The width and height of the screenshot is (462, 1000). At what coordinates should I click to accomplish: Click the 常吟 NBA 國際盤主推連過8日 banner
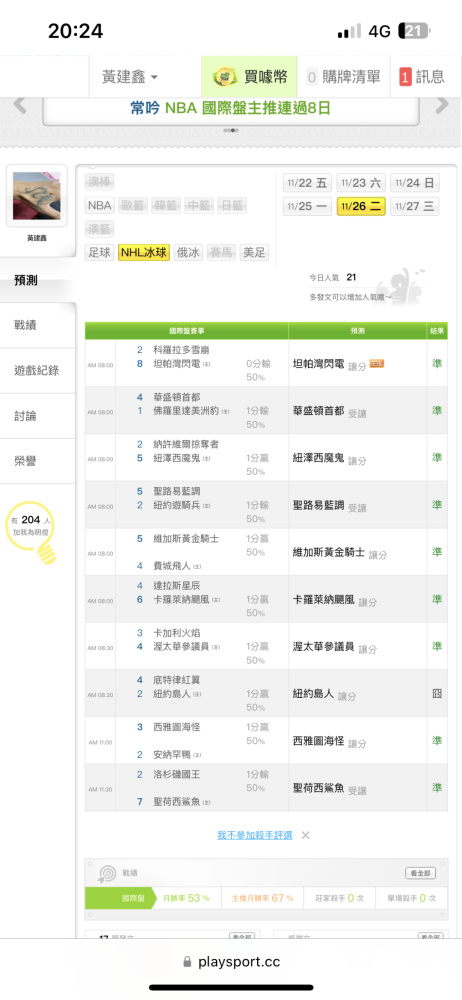(x=230, y=109)
